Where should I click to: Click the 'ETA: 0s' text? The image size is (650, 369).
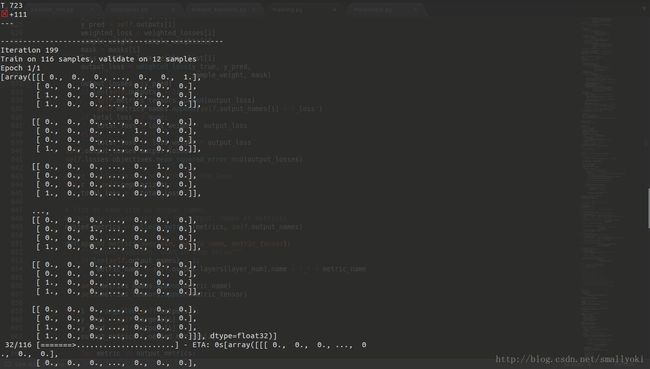point(208,345)
